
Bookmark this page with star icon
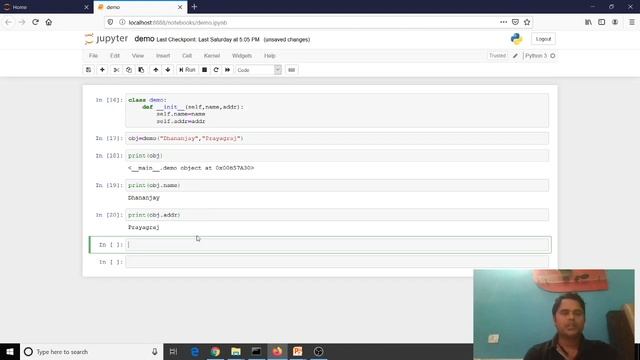(x=527, y=22)
